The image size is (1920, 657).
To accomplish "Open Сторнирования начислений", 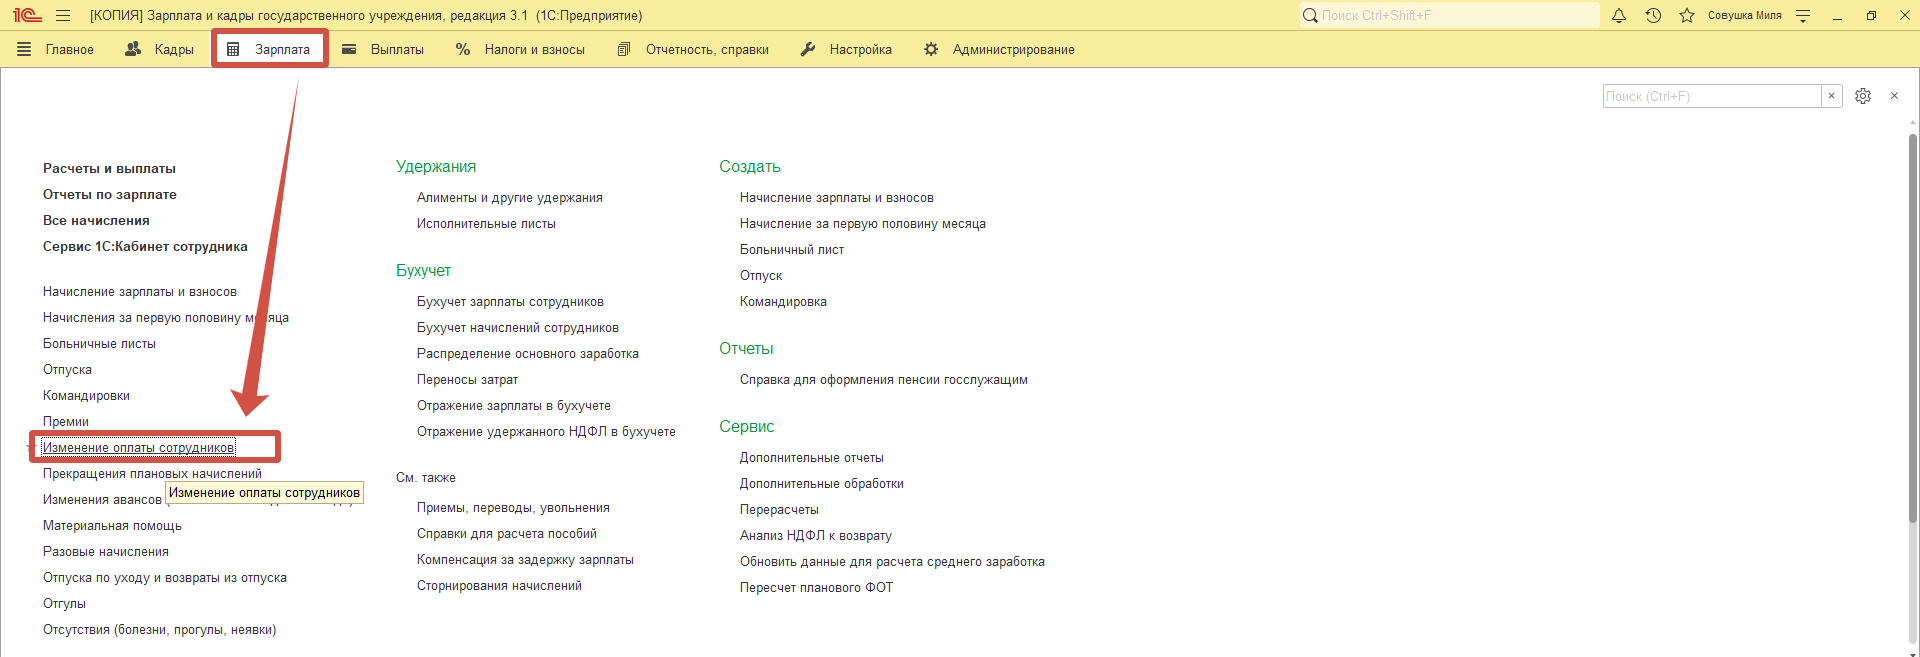I will pyautogui.click(x=499, y=586).
